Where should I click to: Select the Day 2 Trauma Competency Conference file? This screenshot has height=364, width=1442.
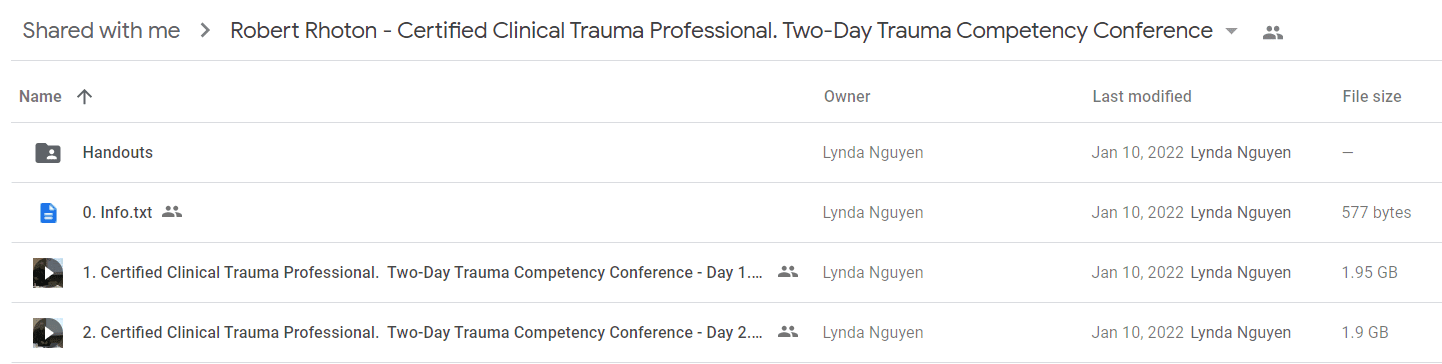pyautogui.click(x=422, y=332)
